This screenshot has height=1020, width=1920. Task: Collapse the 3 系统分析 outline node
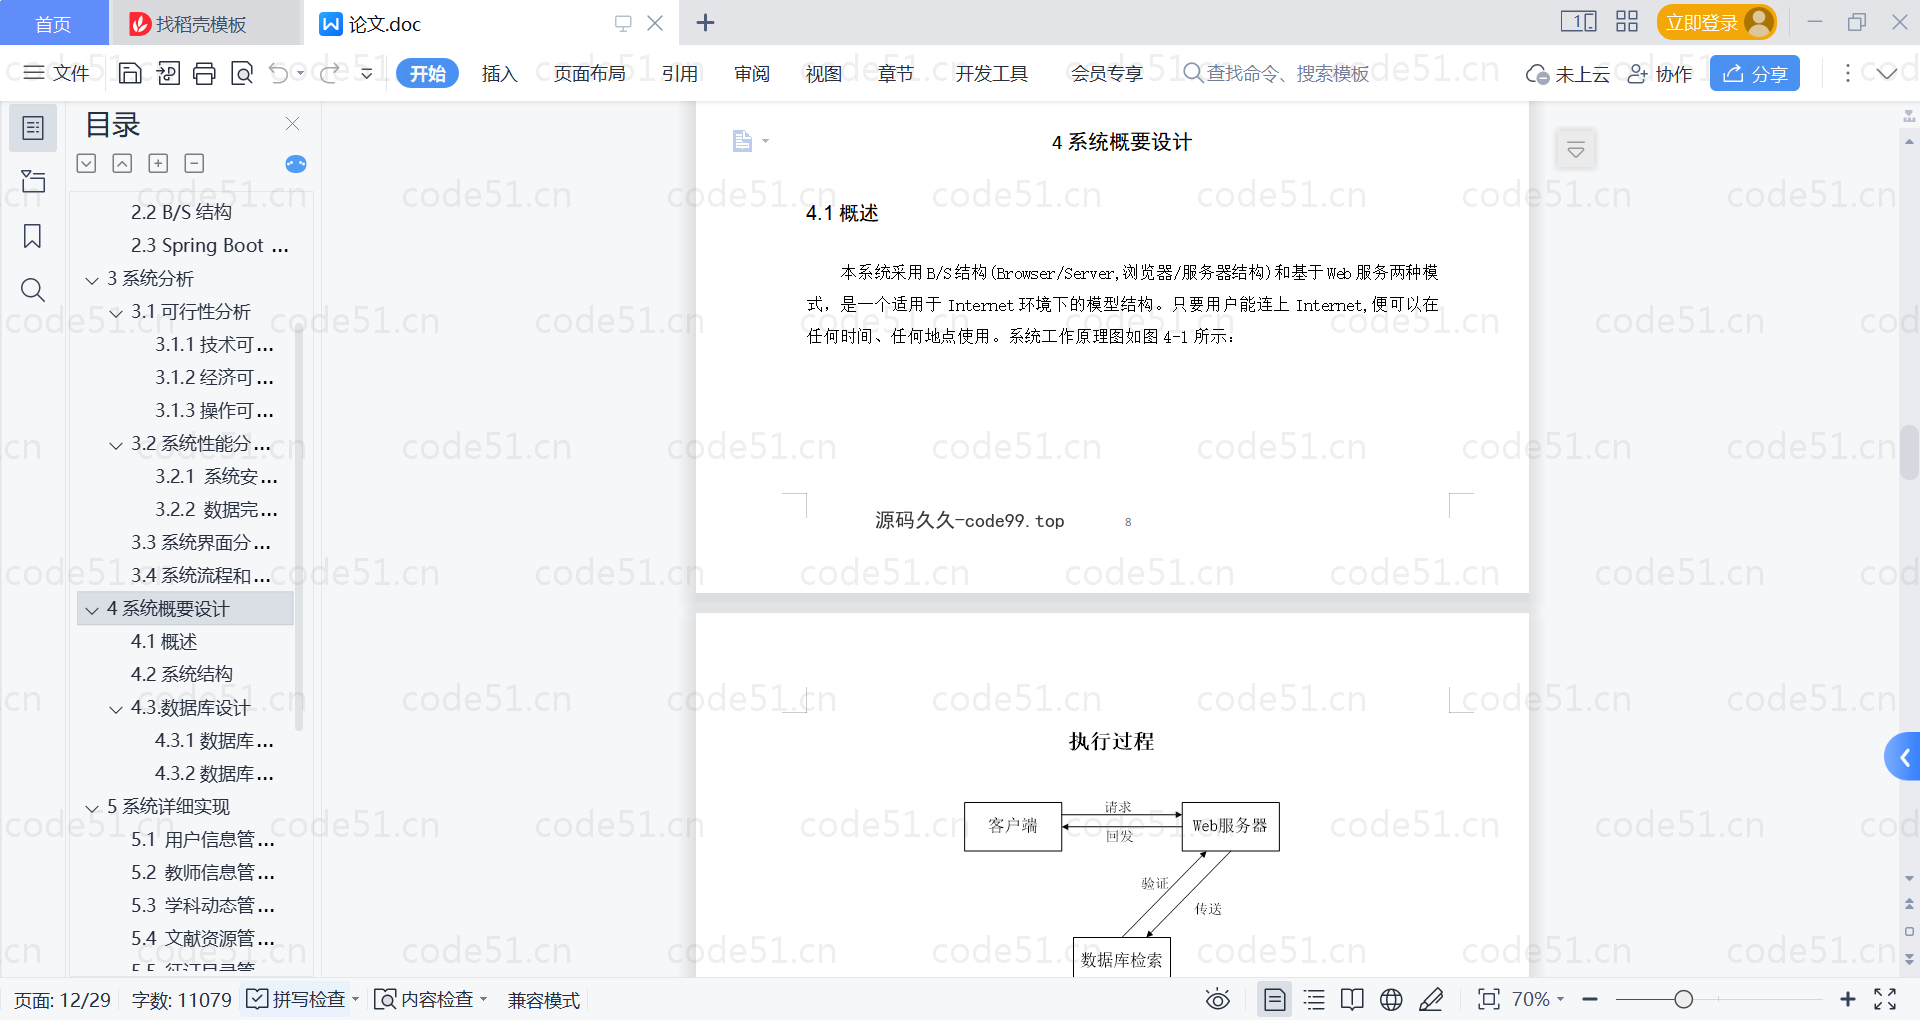[x=92, y=280]
